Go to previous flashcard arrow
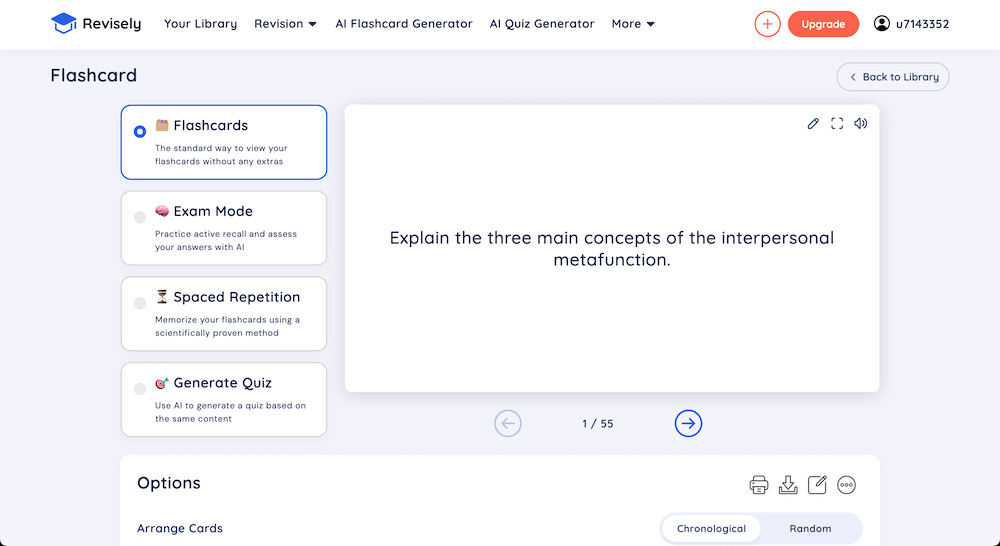 tap(508, 424)
